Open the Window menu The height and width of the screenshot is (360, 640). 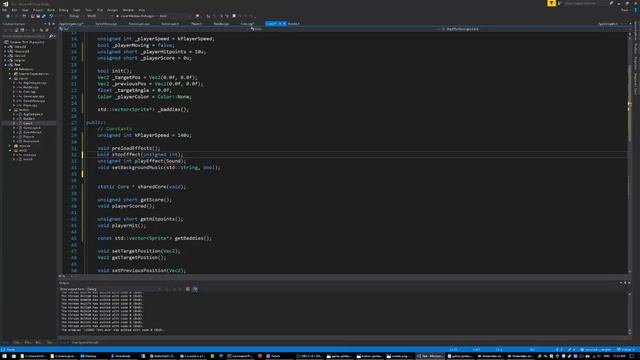pos(128,10)
